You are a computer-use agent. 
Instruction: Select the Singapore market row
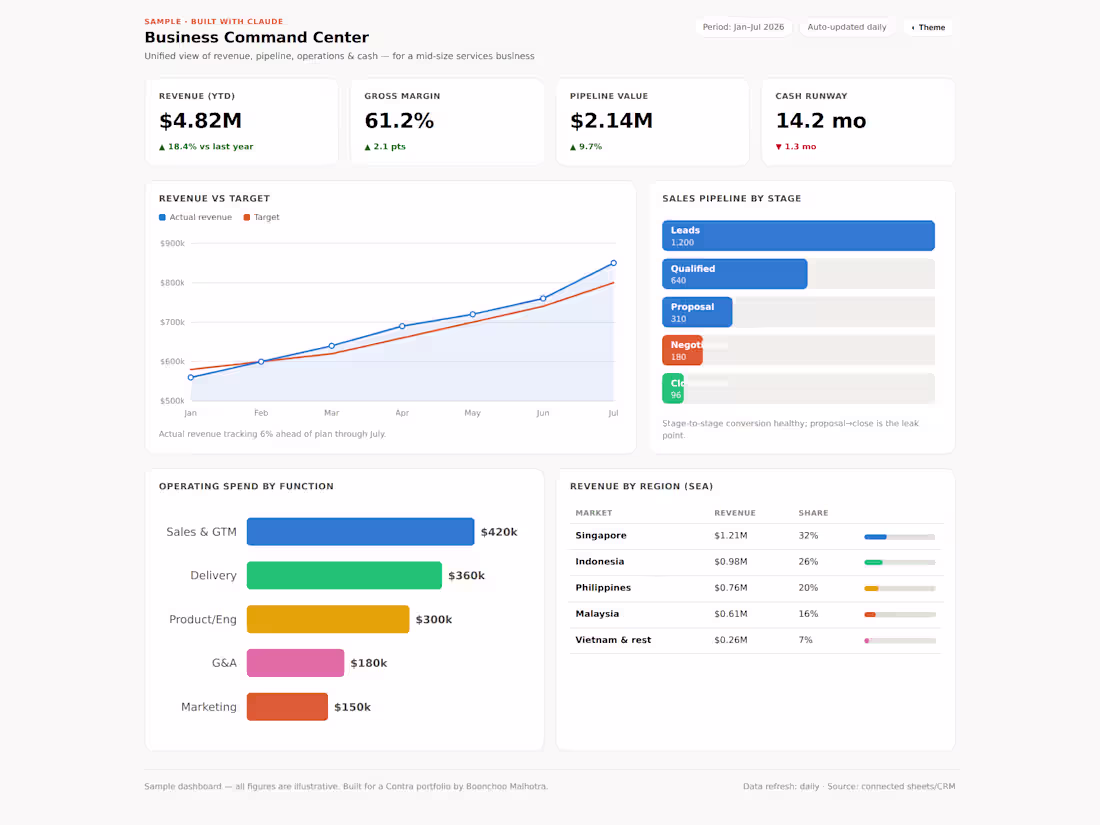756,536
